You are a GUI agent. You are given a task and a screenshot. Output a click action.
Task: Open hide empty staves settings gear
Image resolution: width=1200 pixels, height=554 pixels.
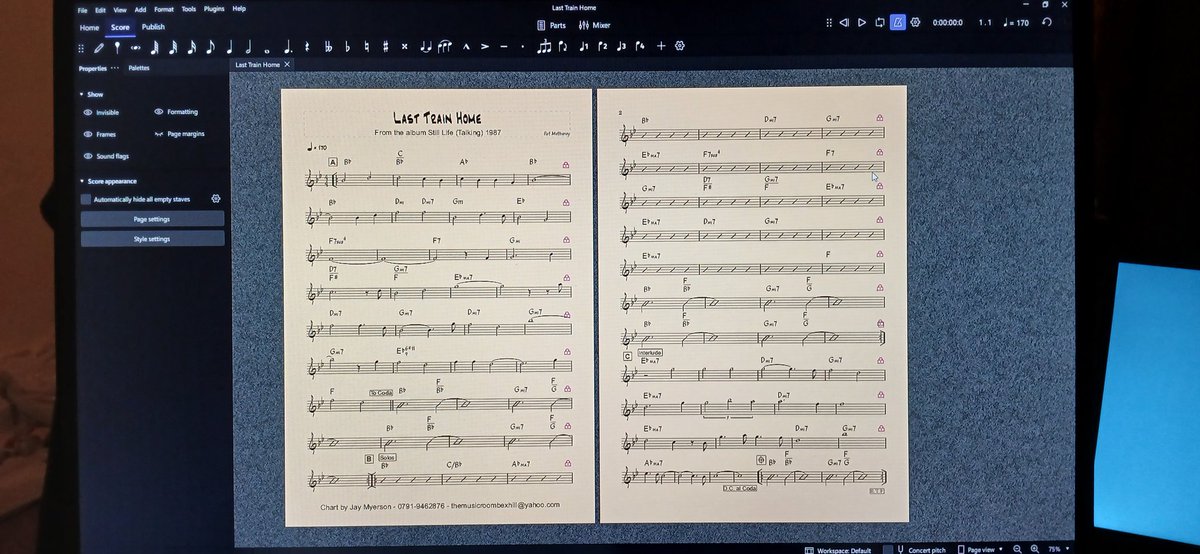tap(215, 199)
